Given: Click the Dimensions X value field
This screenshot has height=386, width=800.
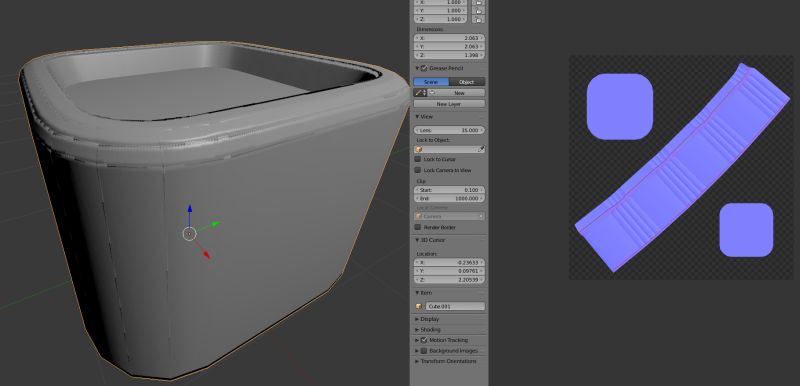Looking at the screenshot, I should click(449, 38).
